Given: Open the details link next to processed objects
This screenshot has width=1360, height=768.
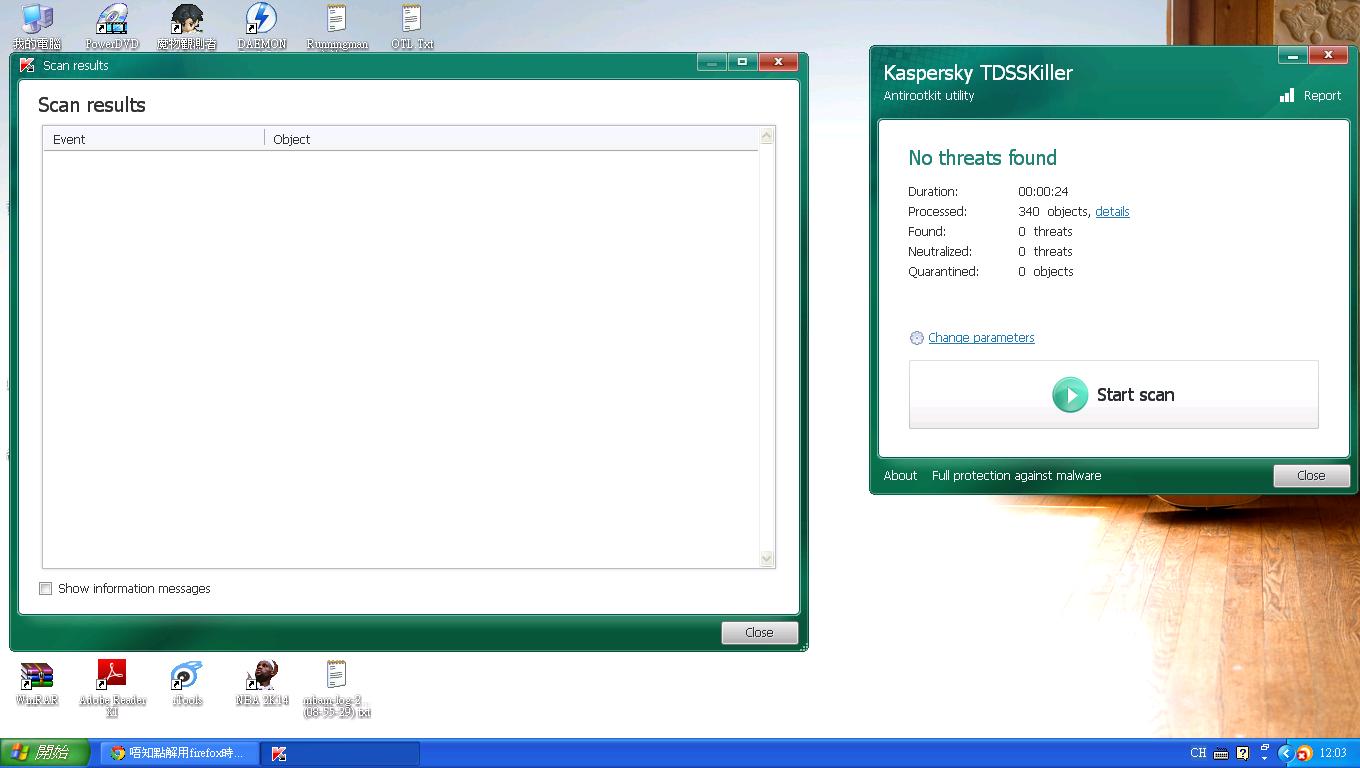Looking at the screenshot, I should tap(1112, 212).
